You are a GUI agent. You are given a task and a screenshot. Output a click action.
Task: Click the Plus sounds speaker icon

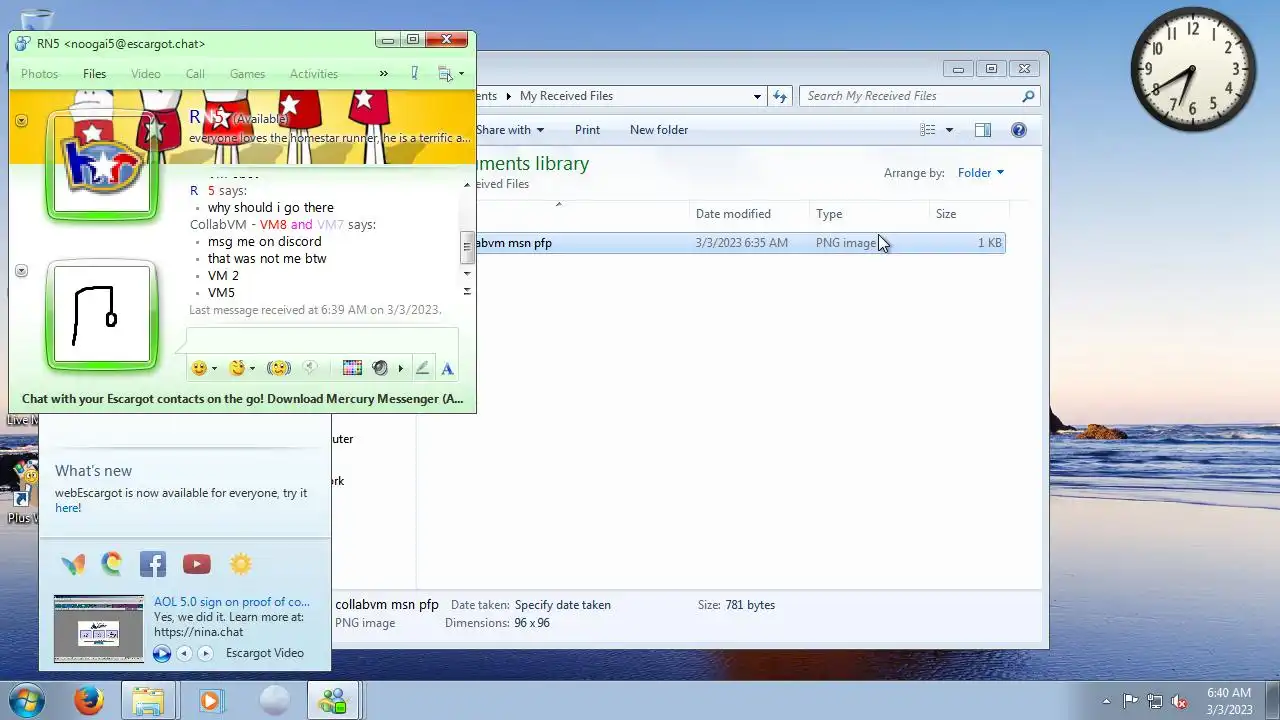[380, 368]
